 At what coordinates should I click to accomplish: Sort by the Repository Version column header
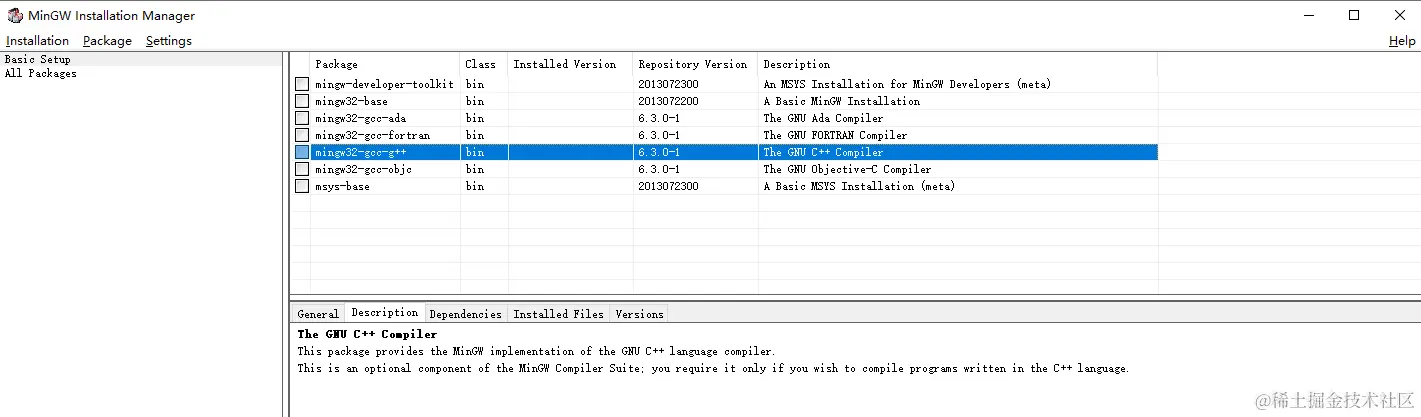click(695, 64)
